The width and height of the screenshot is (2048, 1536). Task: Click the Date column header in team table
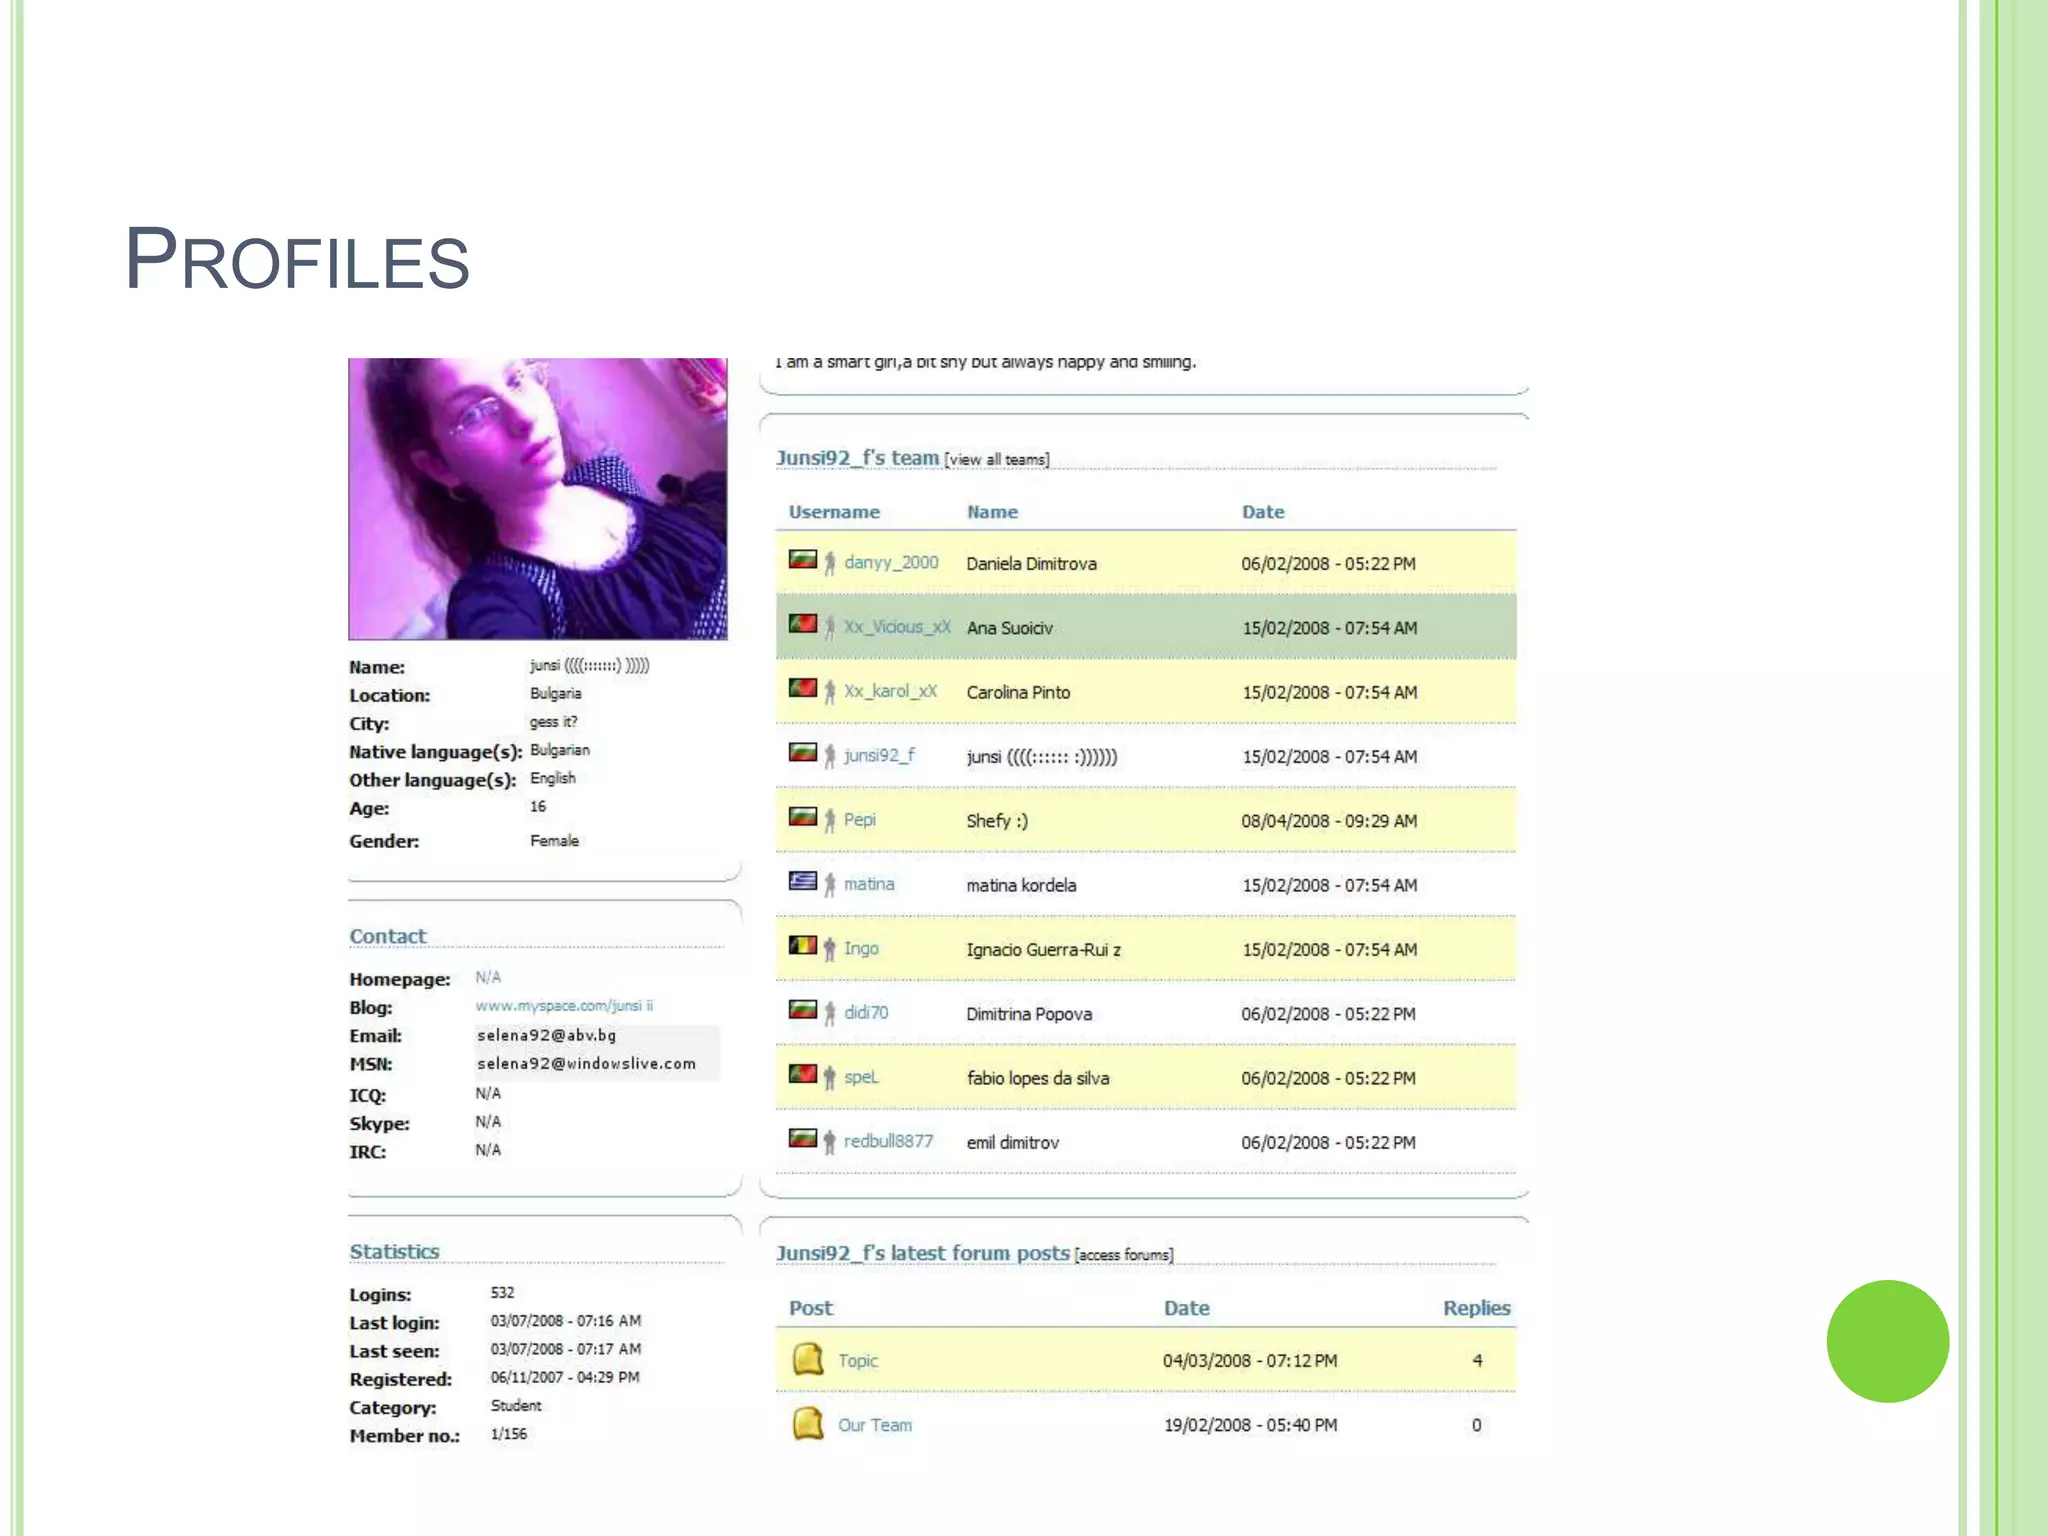1262,512
